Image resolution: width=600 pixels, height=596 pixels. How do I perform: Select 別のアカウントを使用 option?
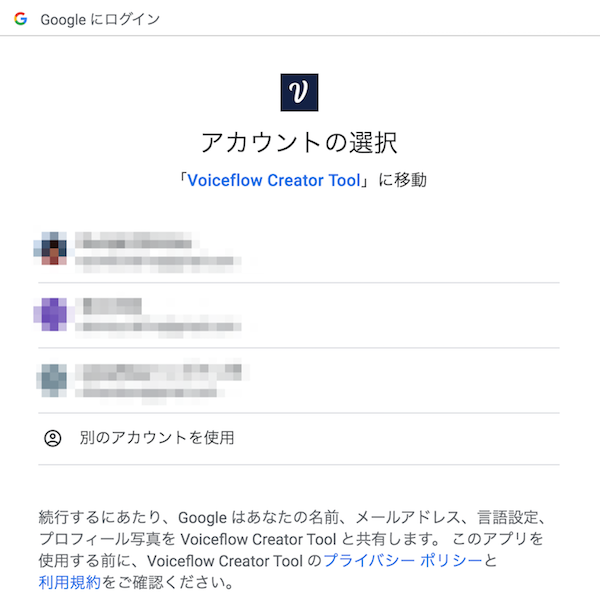[x=298, y=438]
